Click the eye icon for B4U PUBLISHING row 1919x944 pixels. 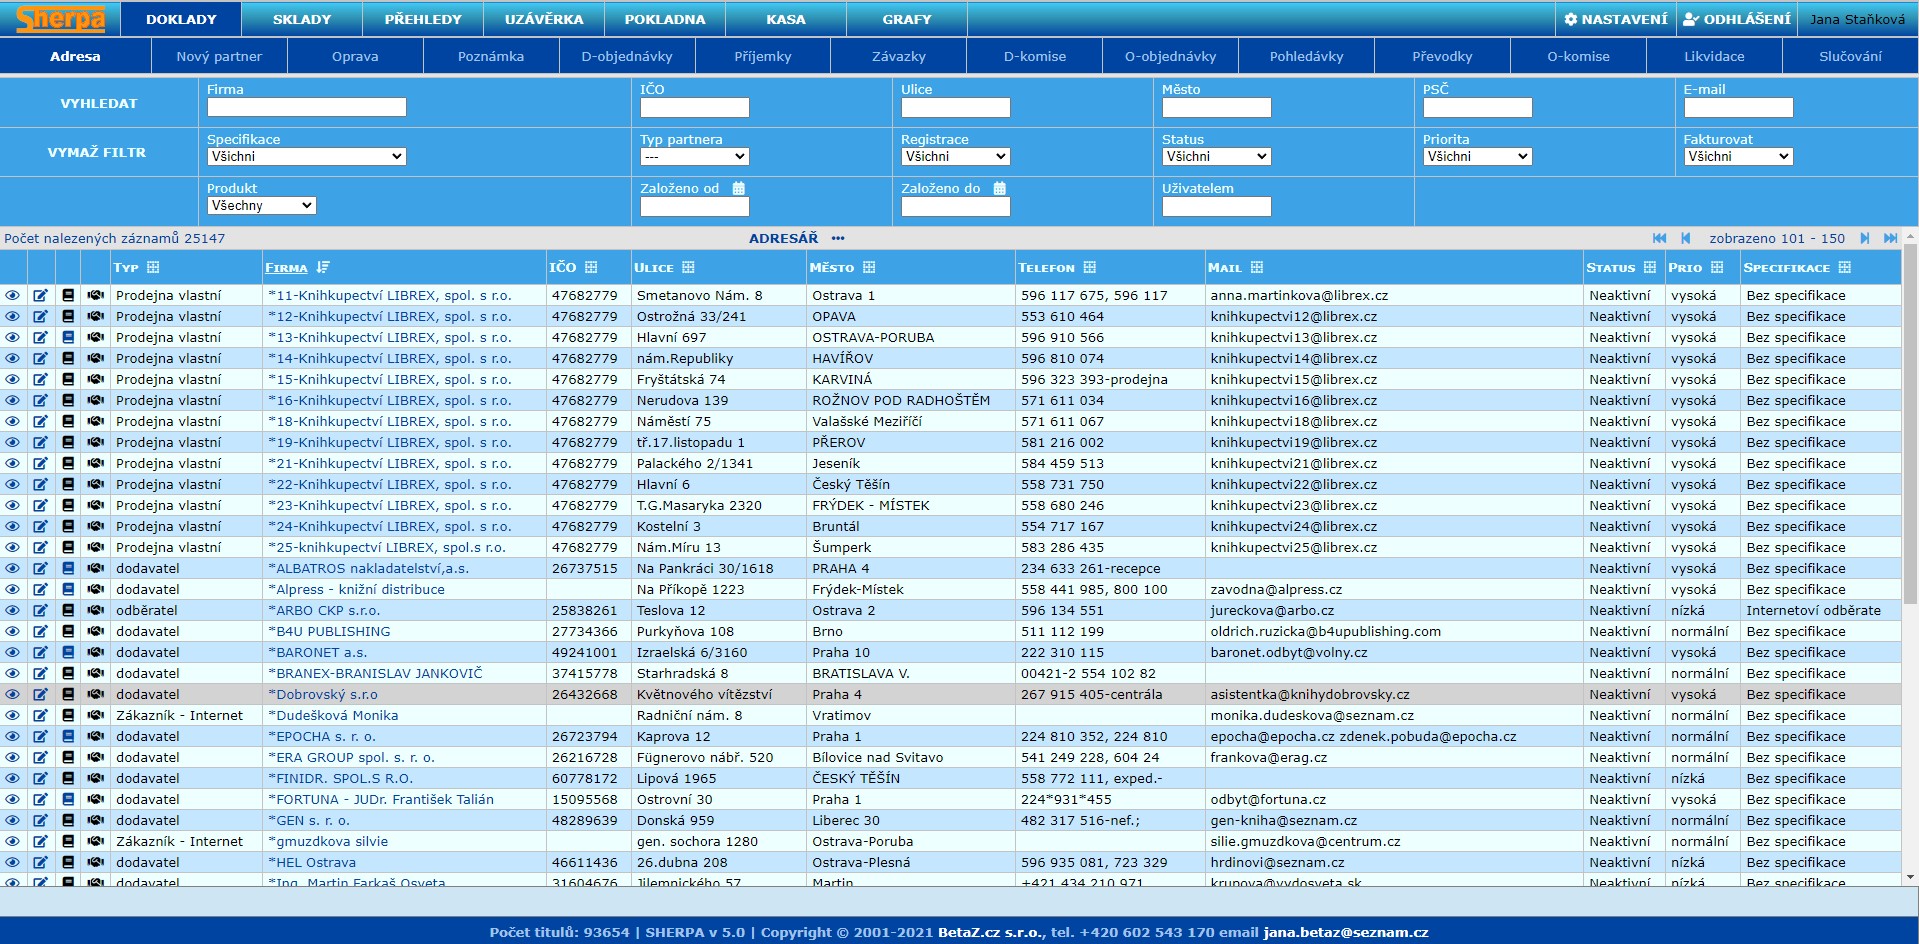click(13, 632)
